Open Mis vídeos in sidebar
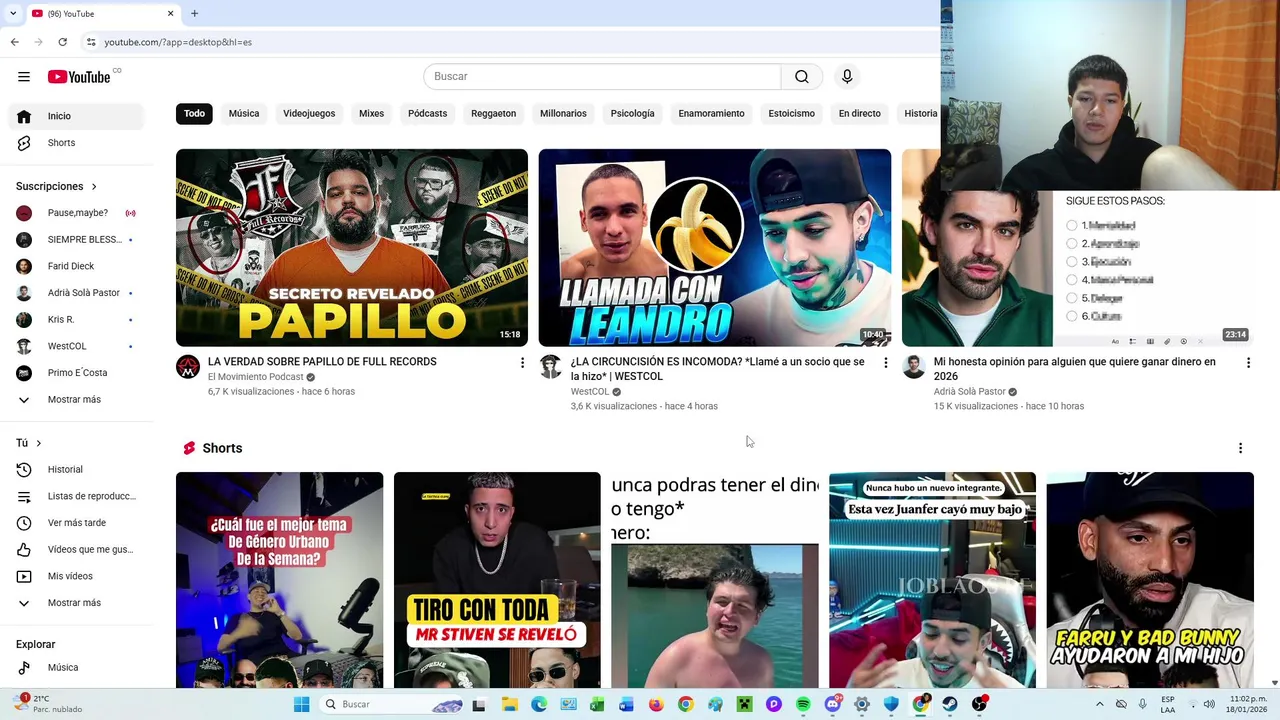1280x720 pixels. (76, 576)
